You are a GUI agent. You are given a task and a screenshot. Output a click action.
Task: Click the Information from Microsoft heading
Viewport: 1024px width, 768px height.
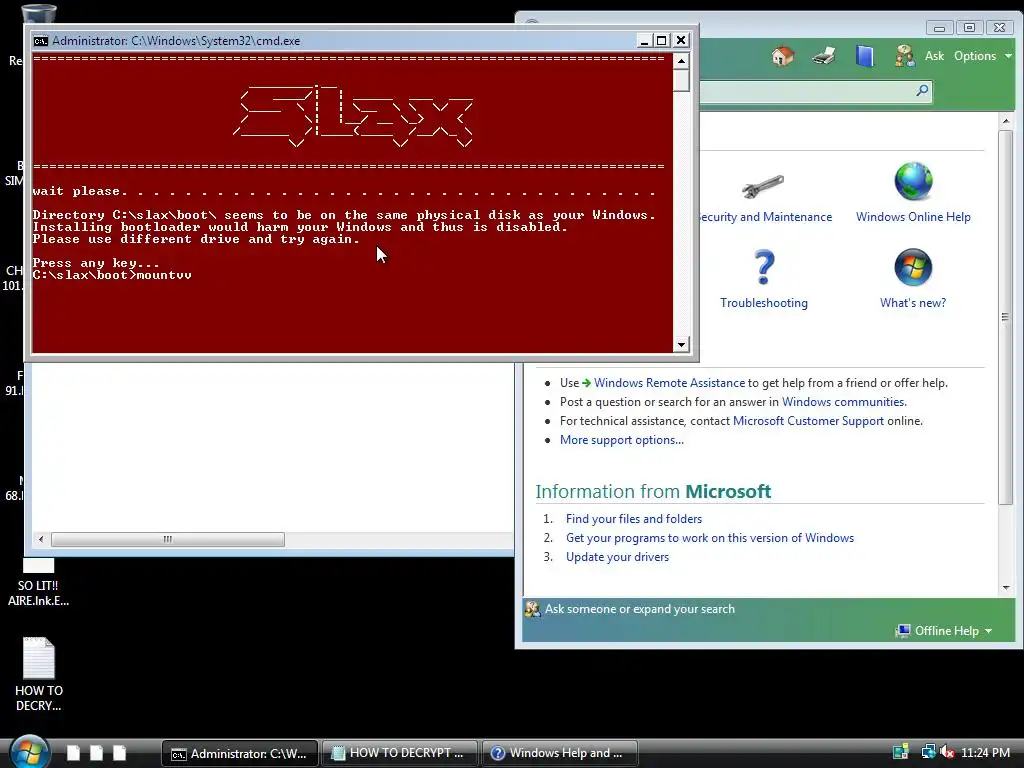coord(653,491)
